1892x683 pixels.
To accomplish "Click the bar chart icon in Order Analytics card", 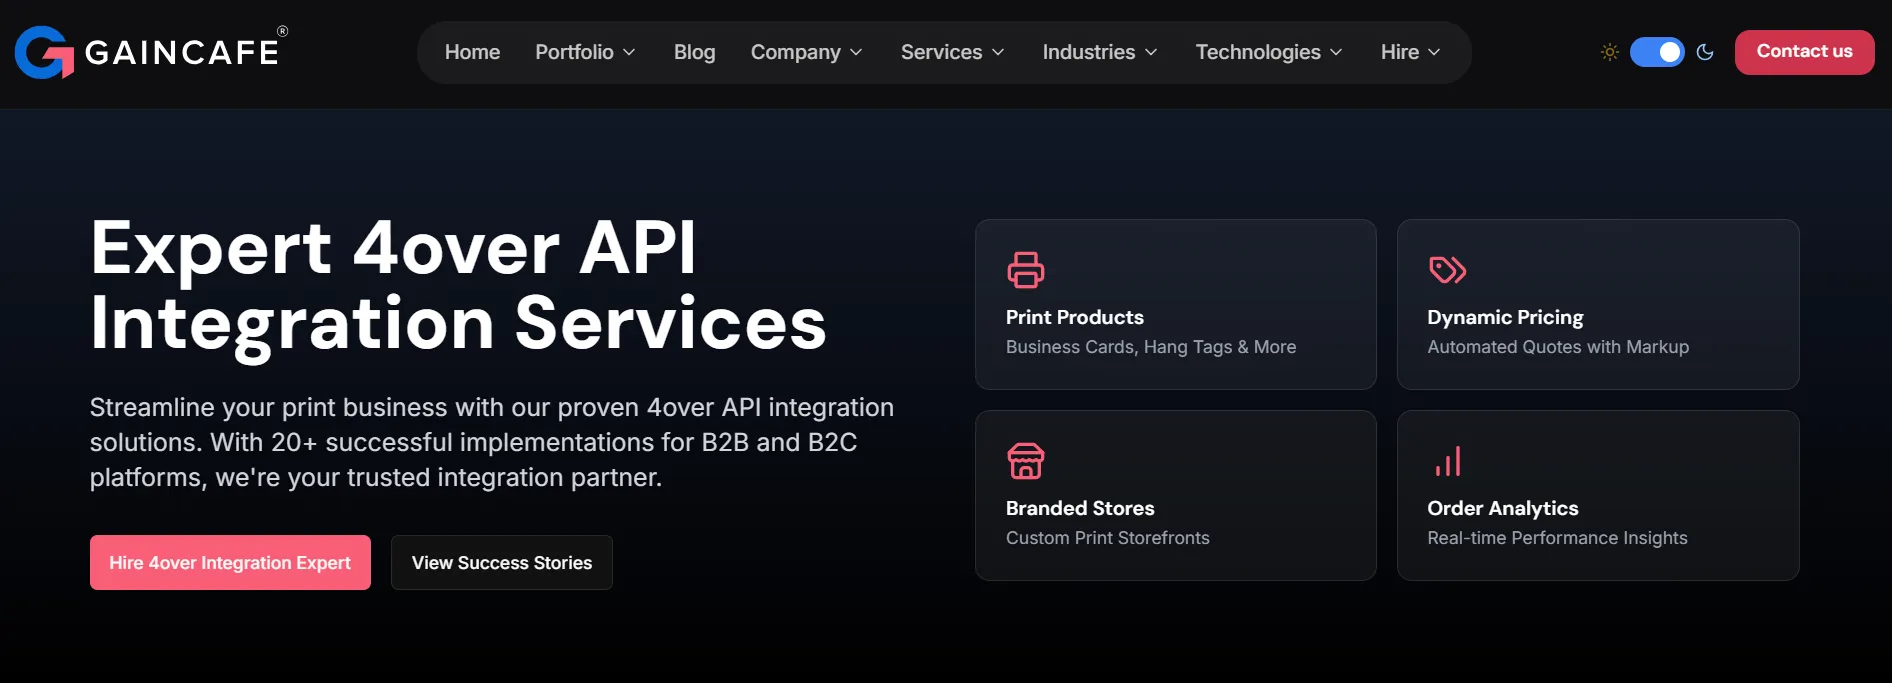I will (1447, 461).
